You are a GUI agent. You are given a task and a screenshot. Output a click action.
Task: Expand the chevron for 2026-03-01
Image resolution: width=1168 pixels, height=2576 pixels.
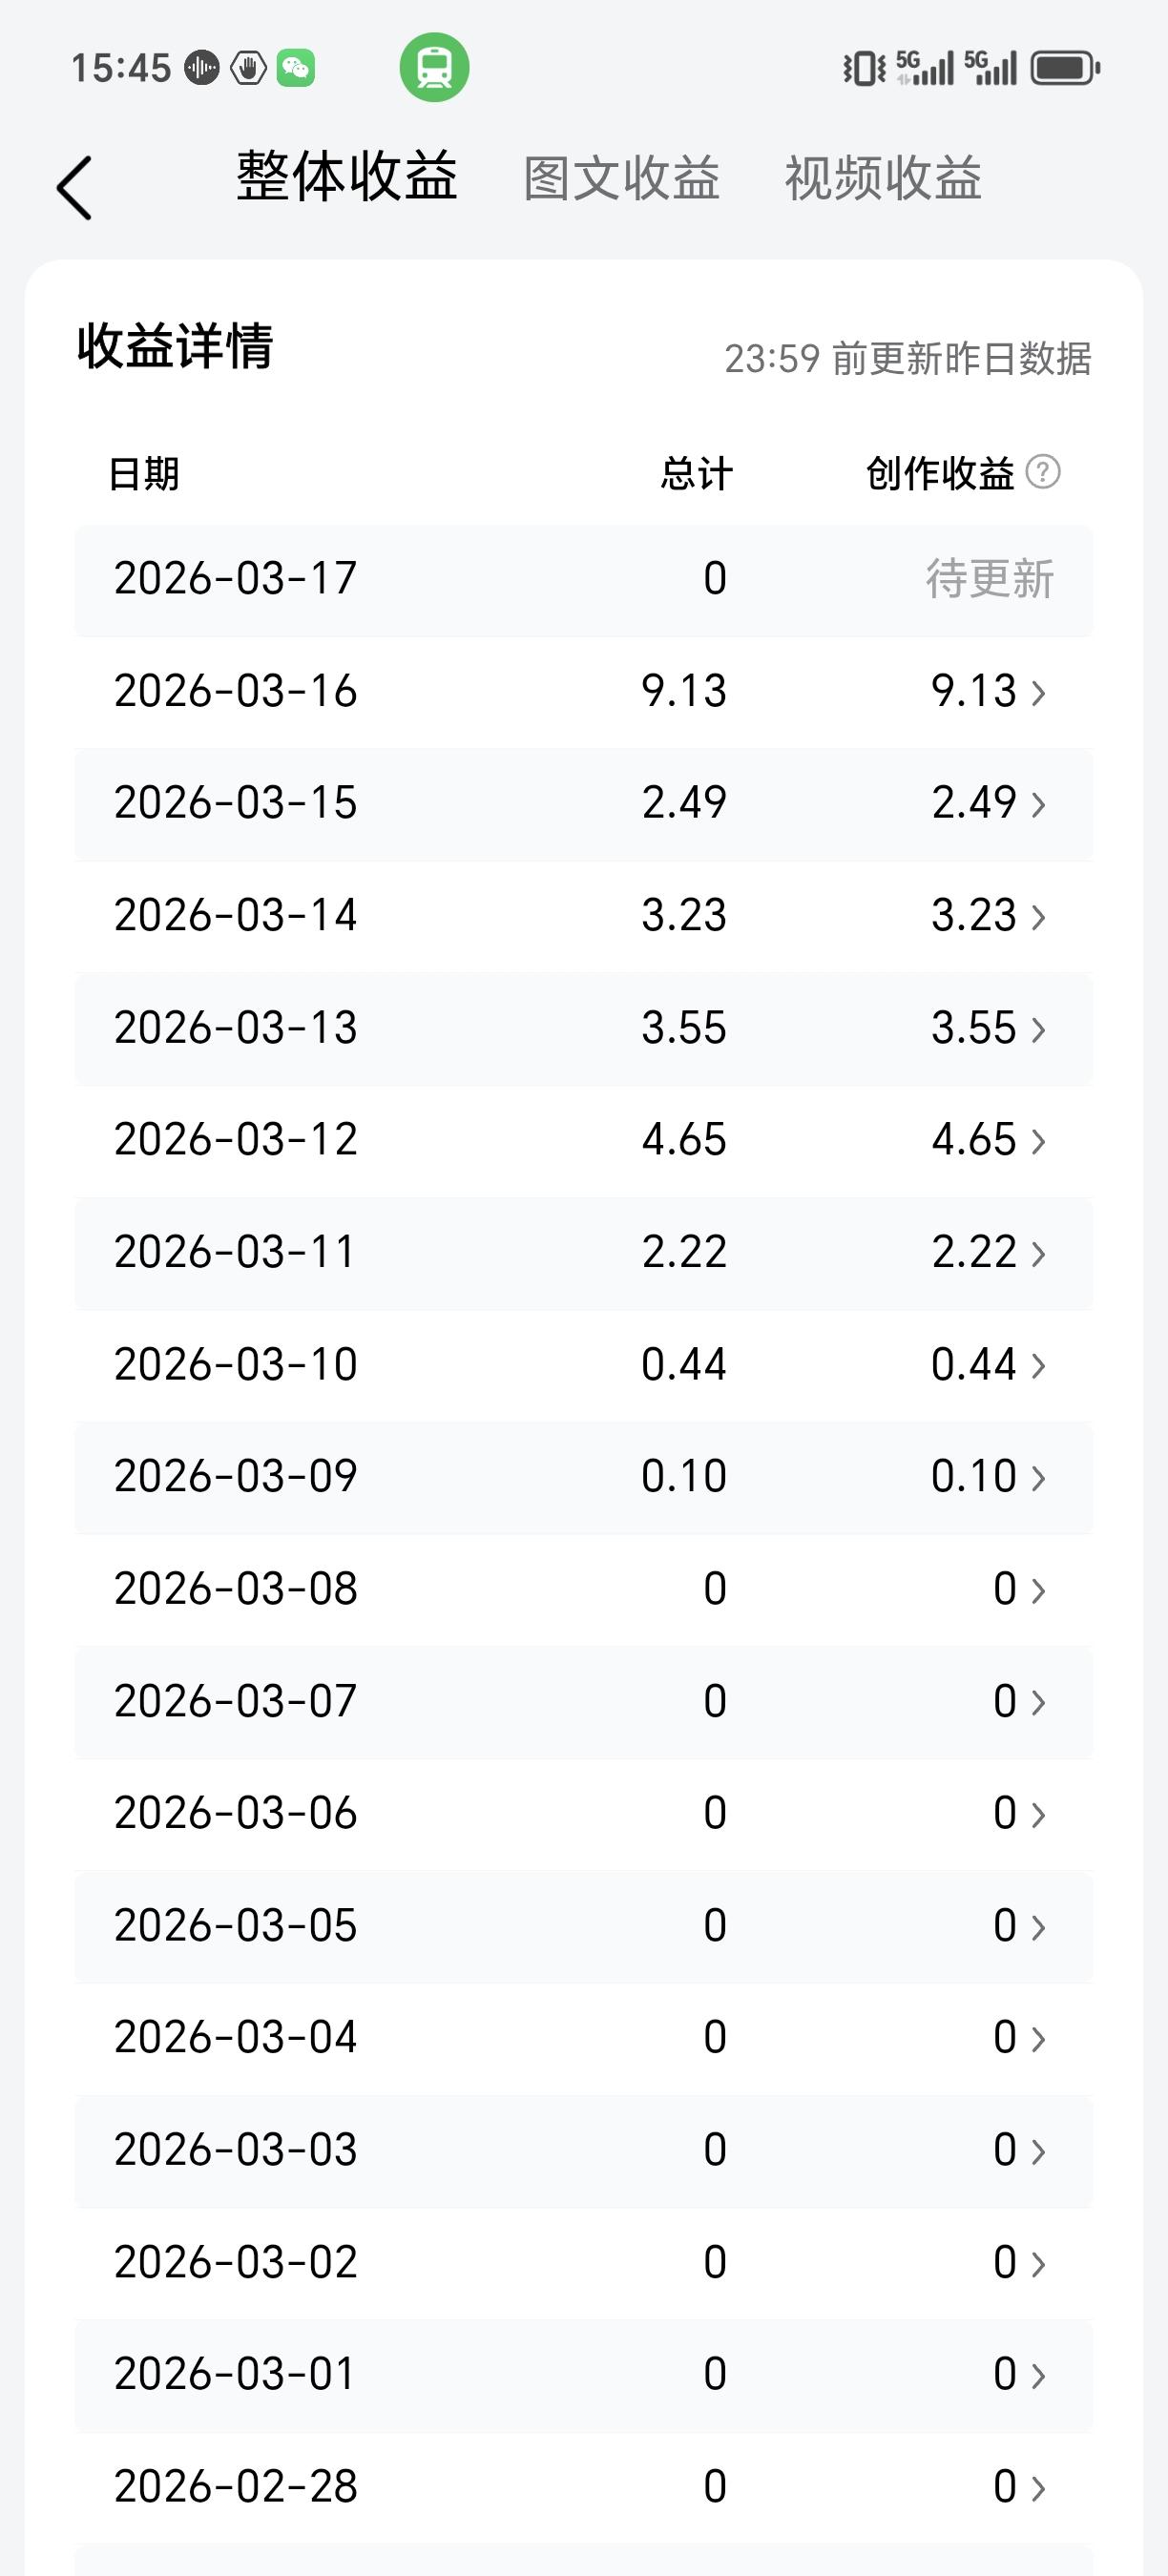click(1038, 2376)
